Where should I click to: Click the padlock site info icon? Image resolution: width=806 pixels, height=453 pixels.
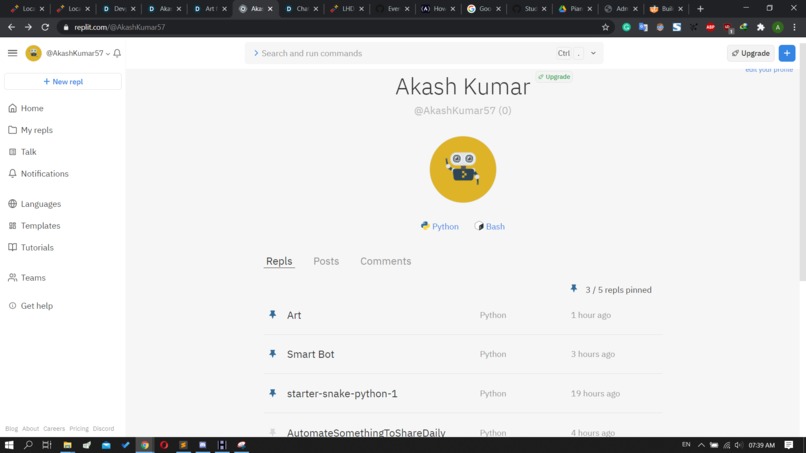tap(66, 27)
